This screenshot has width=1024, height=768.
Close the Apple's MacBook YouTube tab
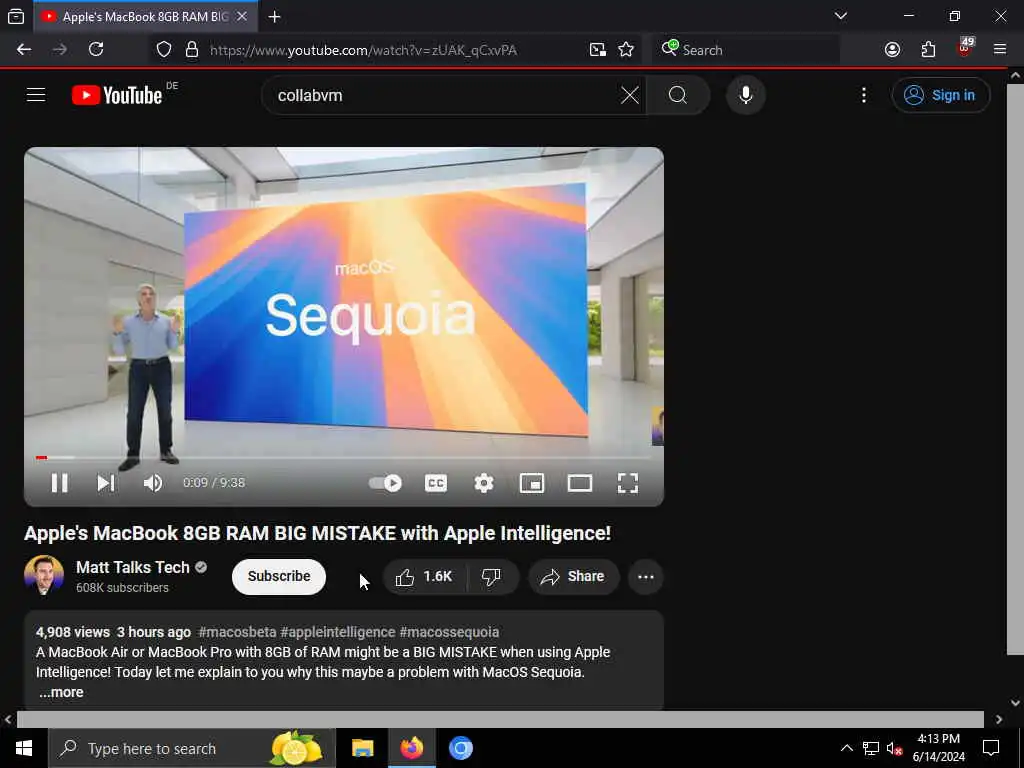click(x=242, y=17)
